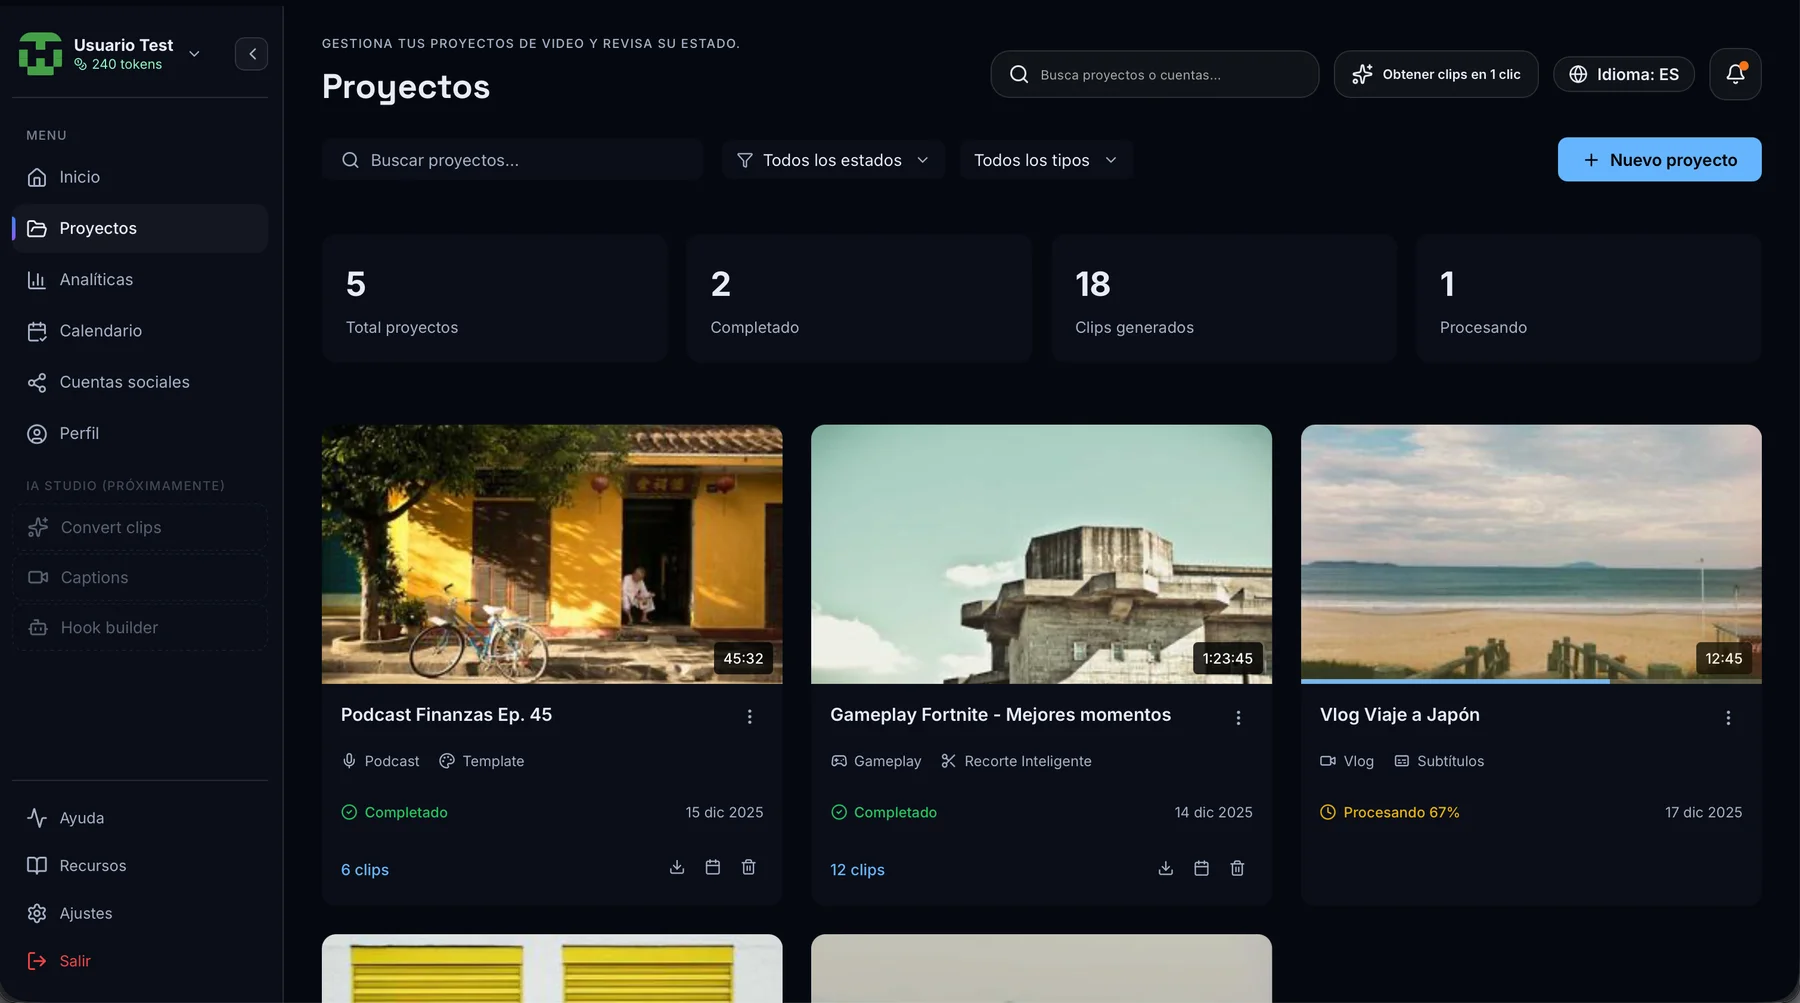Open Analíticas from the sidebar
The width and height of the screenshot is (1800, 1003).
tap(140, 280)
